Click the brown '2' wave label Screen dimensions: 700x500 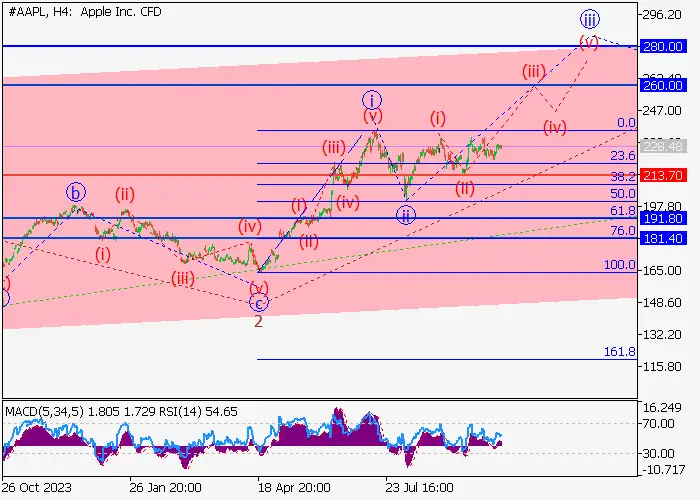(258, 321)
